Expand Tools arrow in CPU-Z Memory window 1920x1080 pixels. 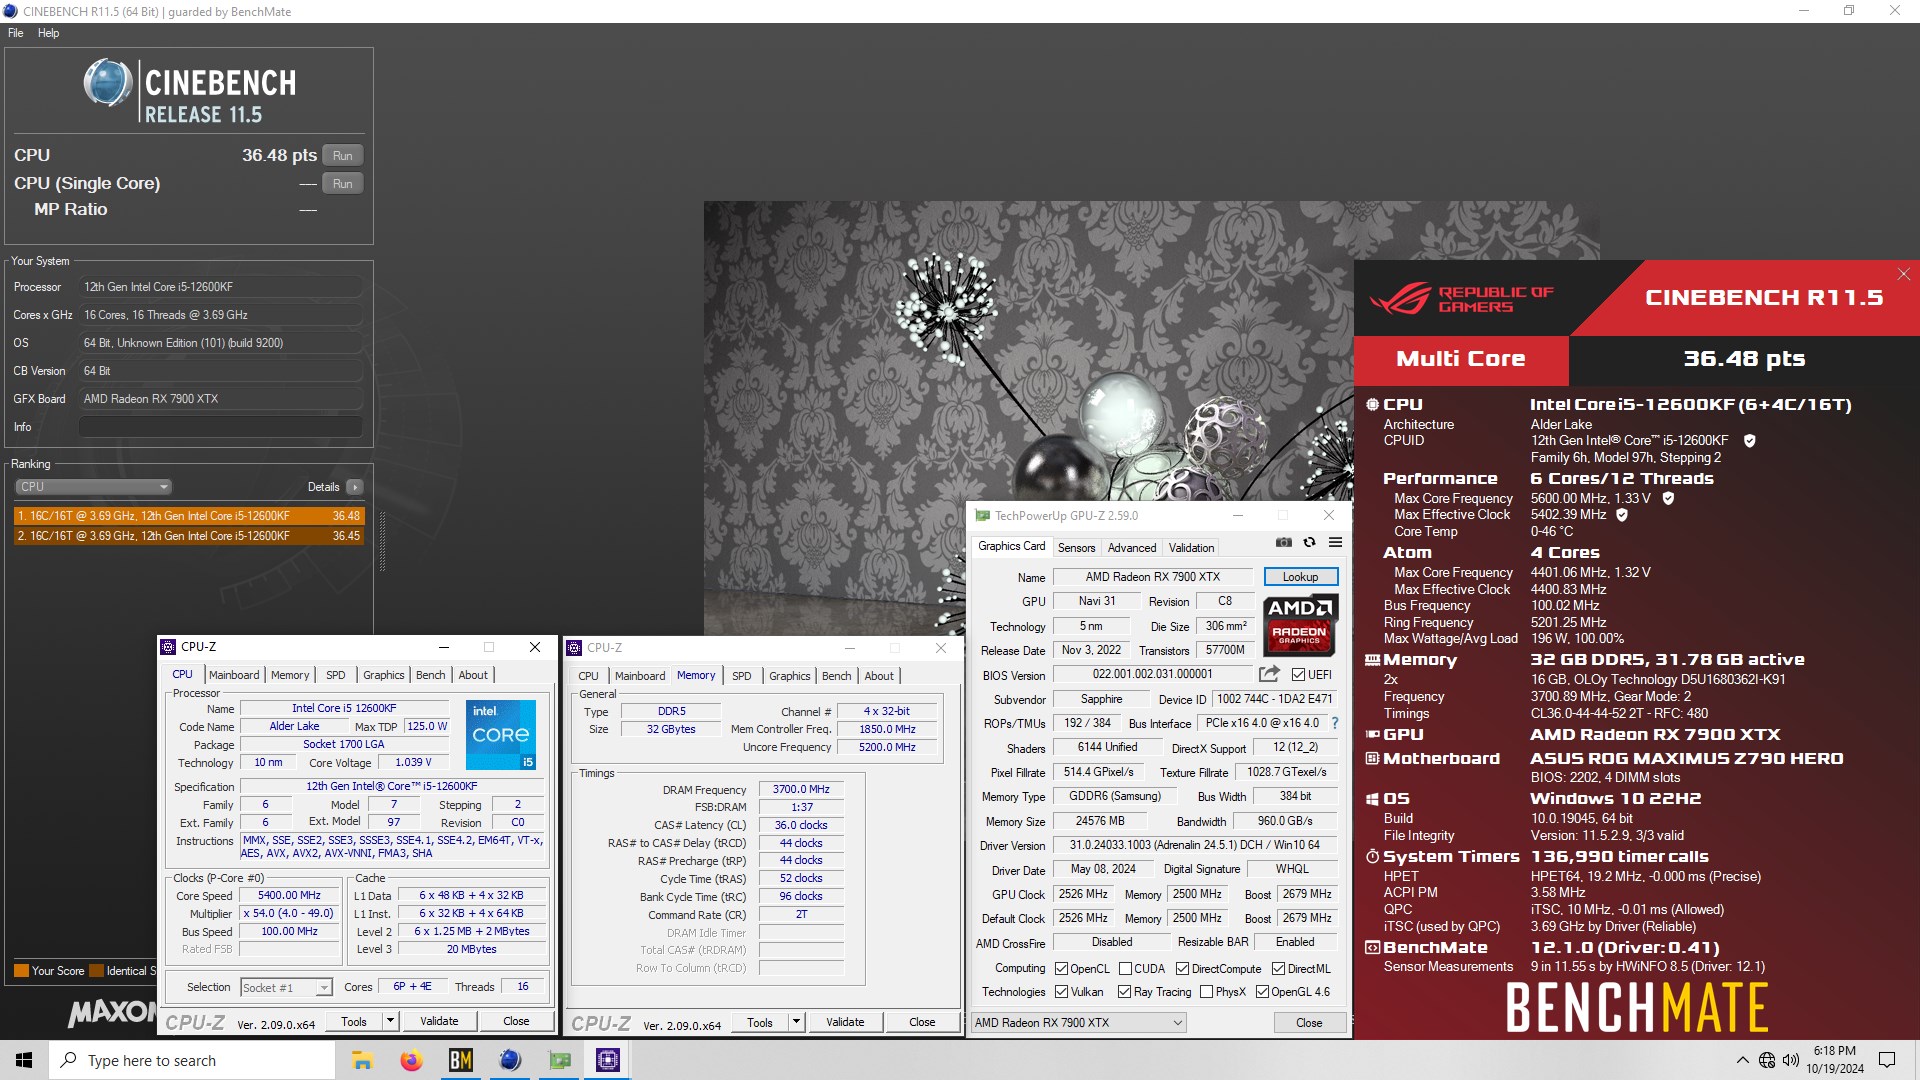coord(796,1022)
